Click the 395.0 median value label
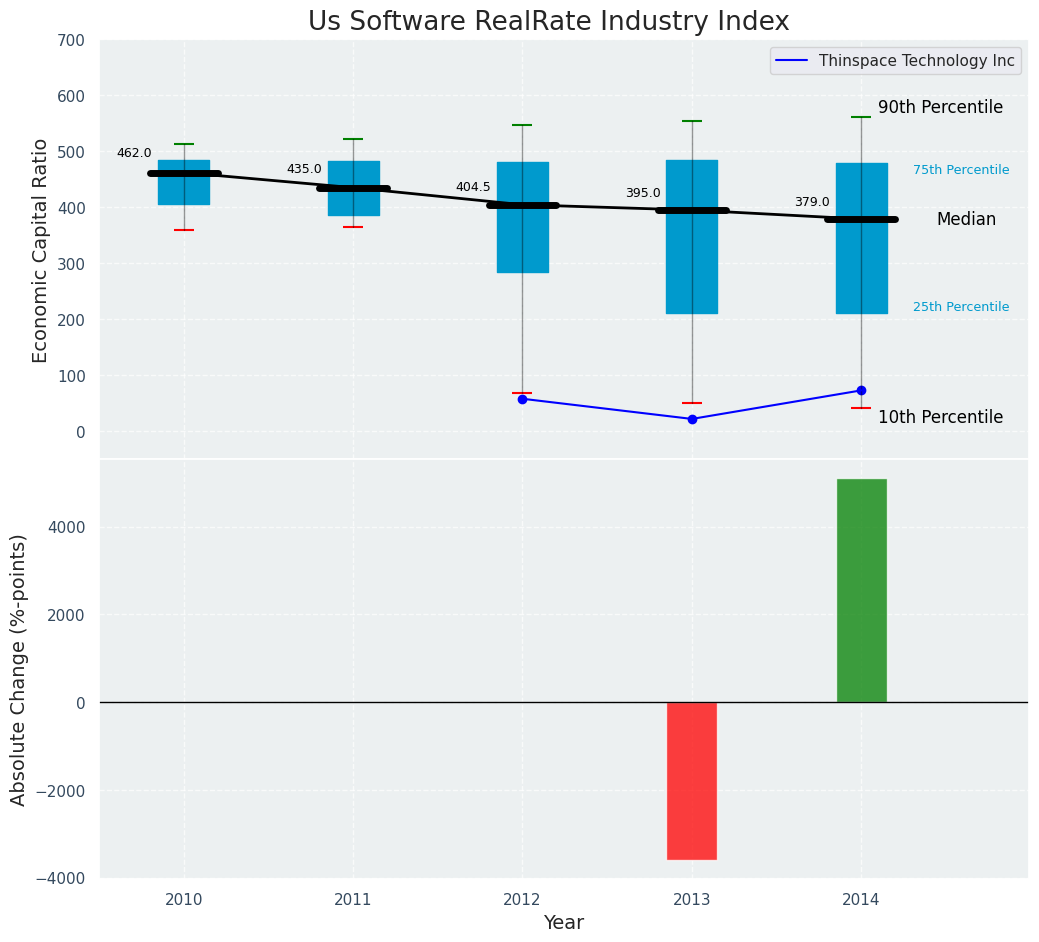 (x=643, y=193)
